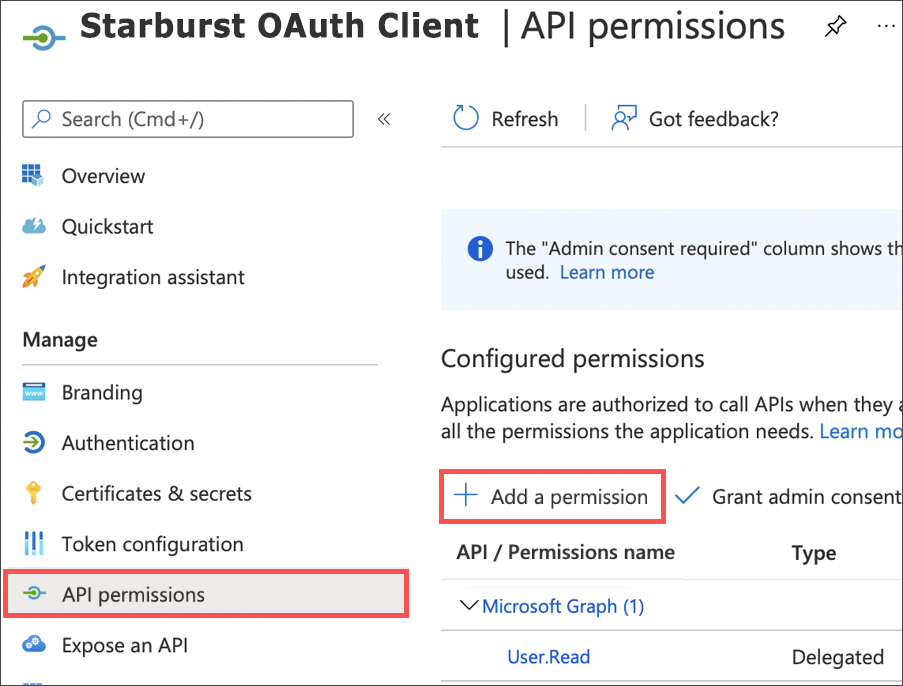Image resolution: width=903 pixels, height=686 pixels.
Task: Open the Overview page icon
Action: (33, 175)
